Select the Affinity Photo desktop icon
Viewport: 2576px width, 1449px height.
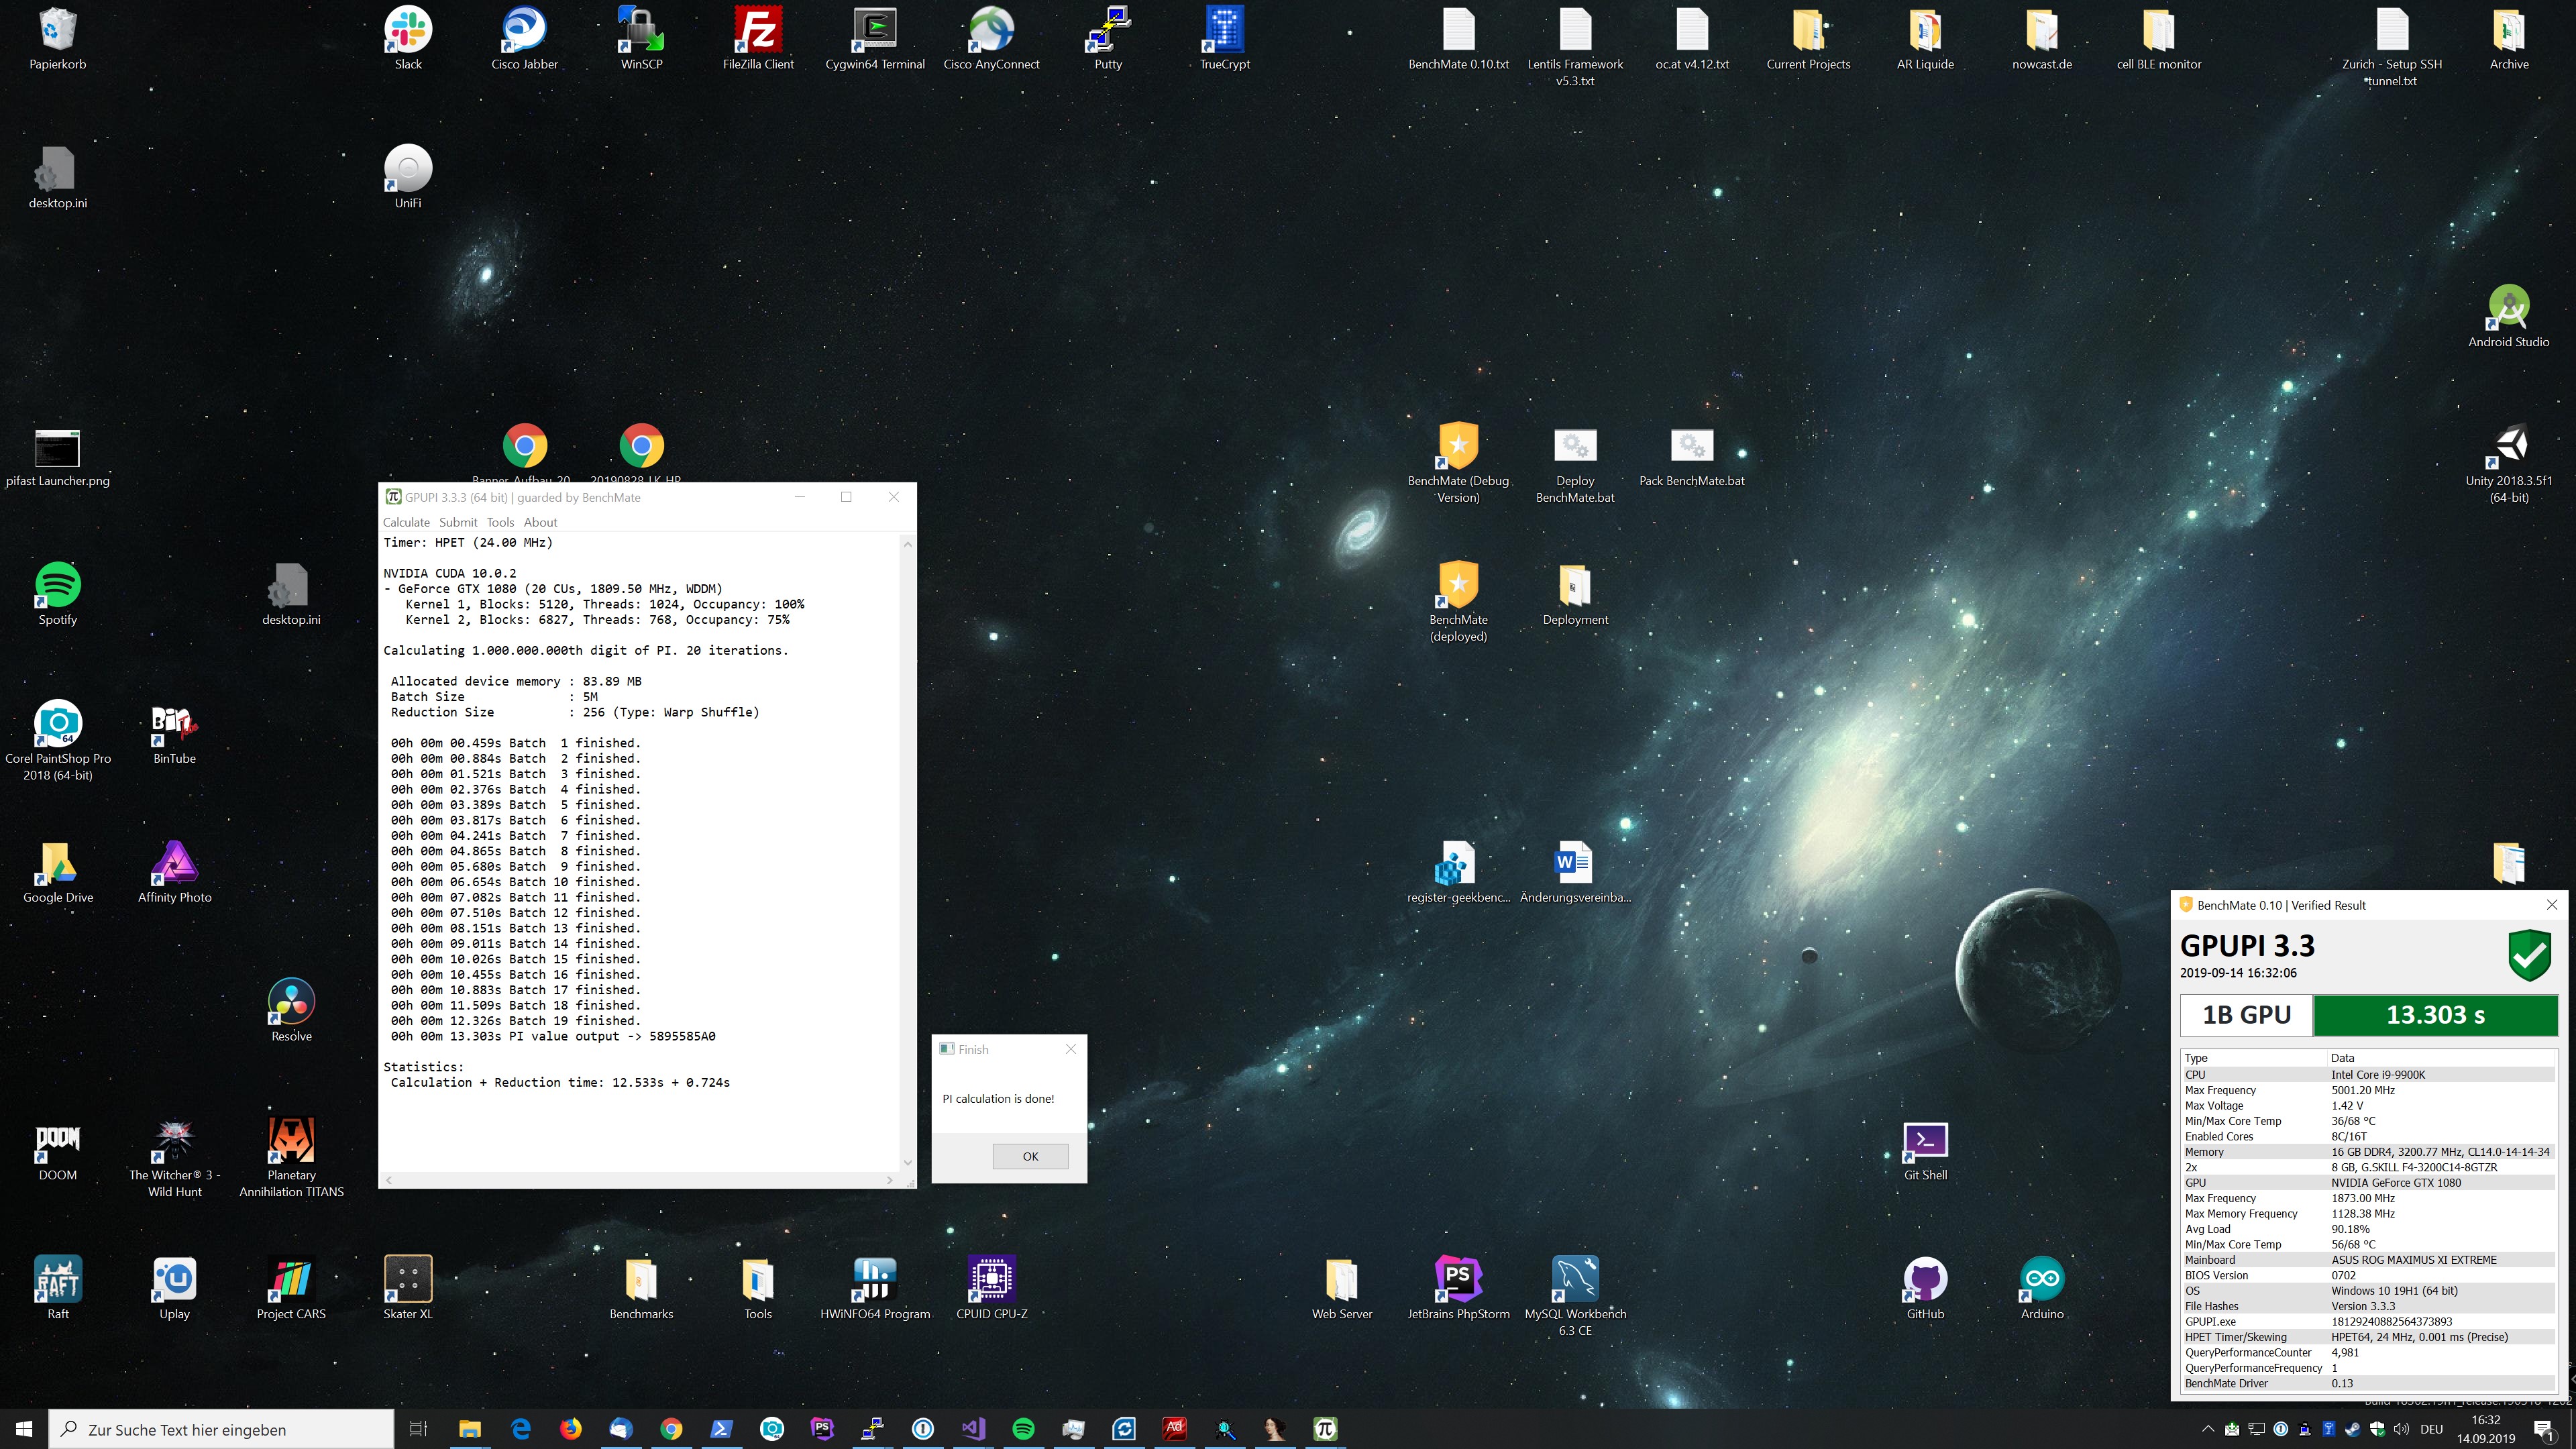(174, 872)
